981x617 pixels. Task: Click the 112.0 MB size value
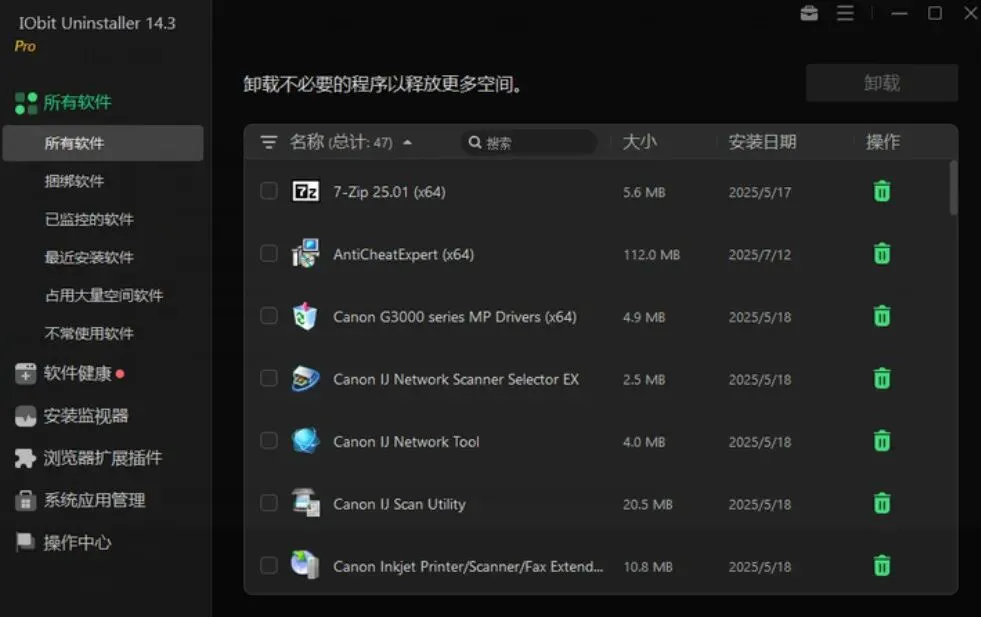tap(651, 255)
